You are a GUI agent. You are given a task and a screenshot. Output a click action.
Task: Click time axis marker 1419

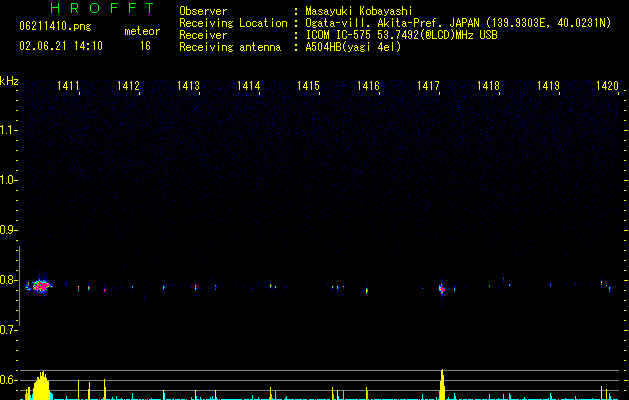(548, 86)
